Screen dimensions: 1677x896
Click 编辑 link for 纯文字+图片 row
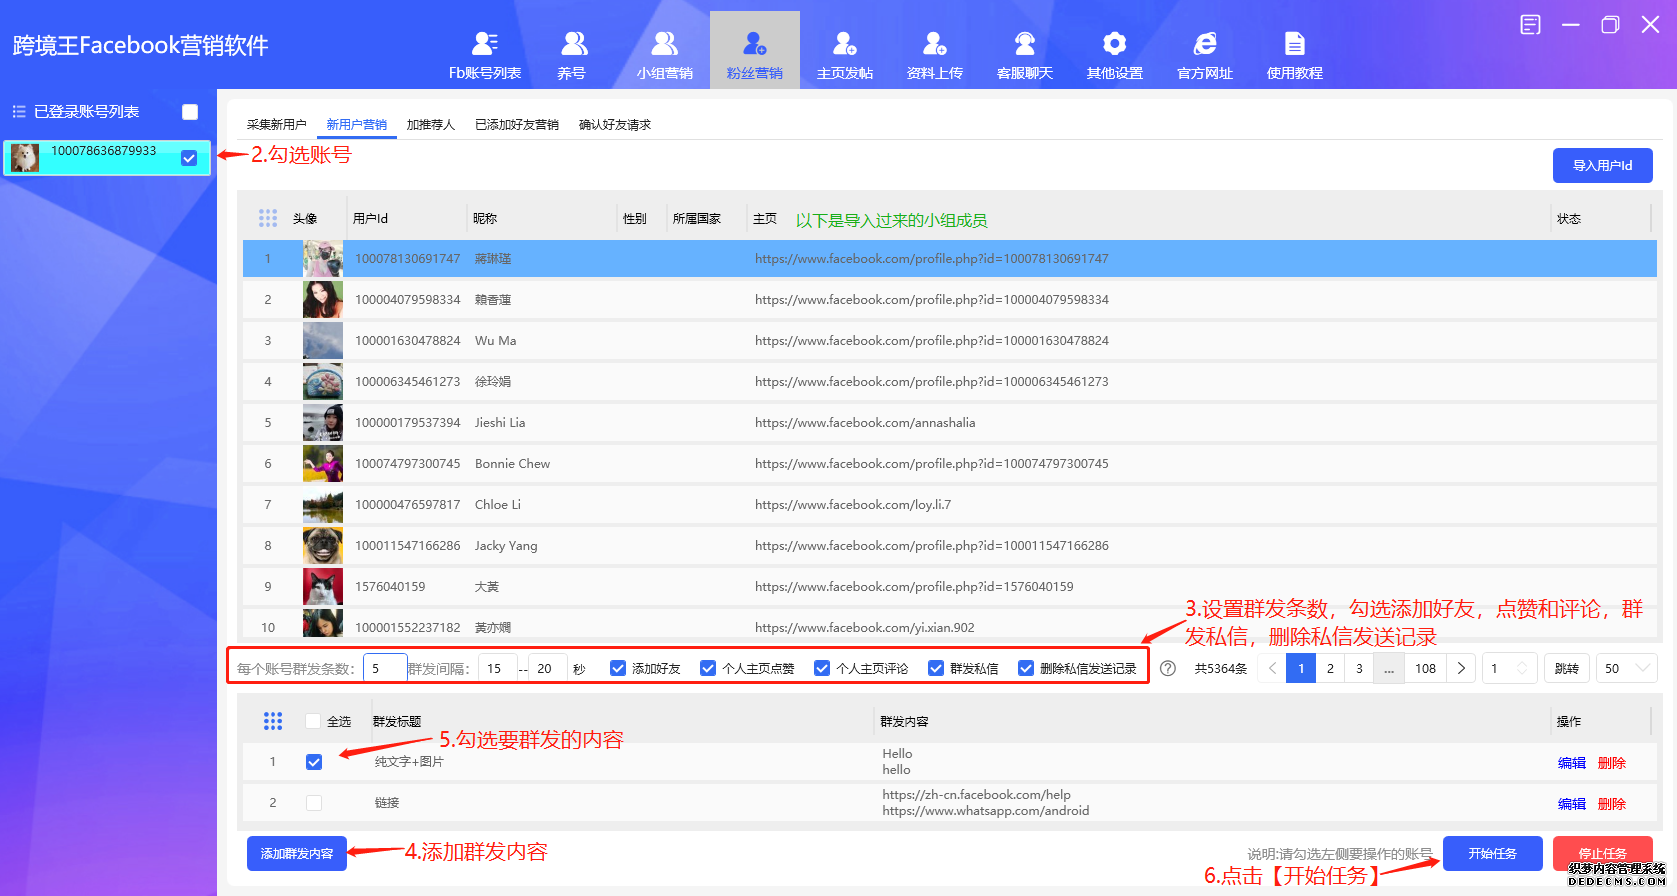(1572, 763)
